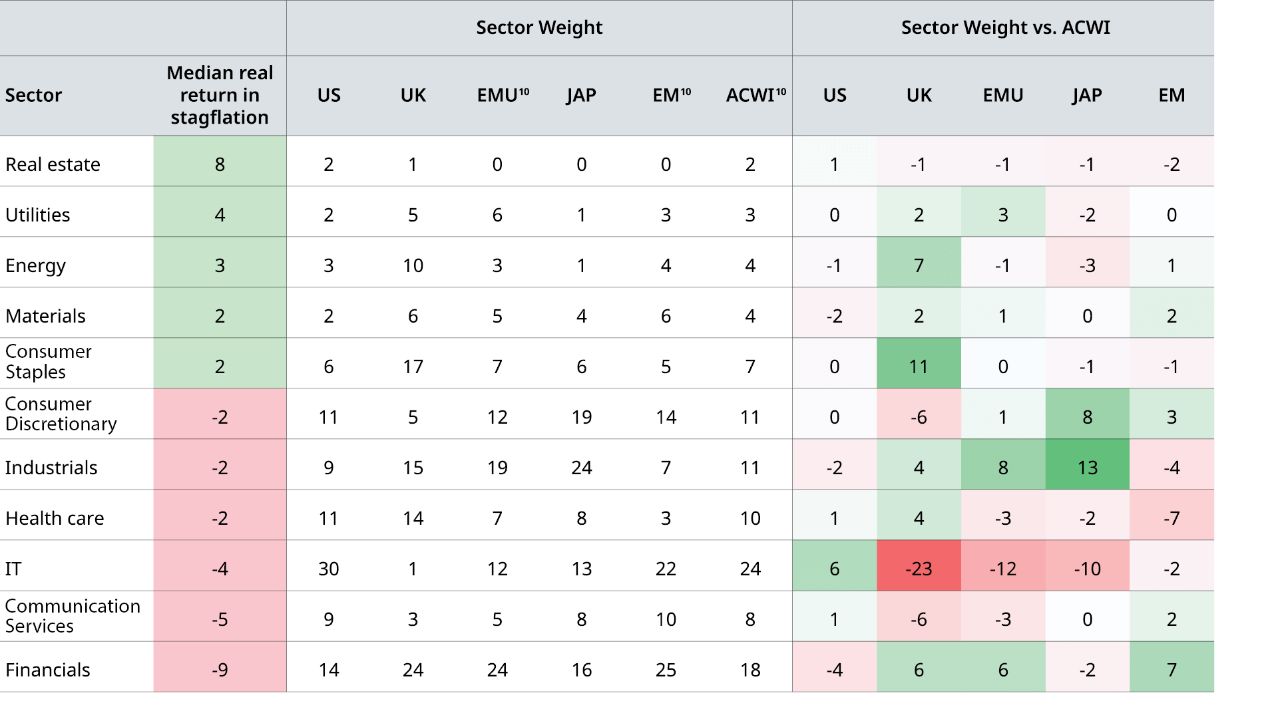Select the Real estate row label

pyautogui.click(x=53, y=165)
